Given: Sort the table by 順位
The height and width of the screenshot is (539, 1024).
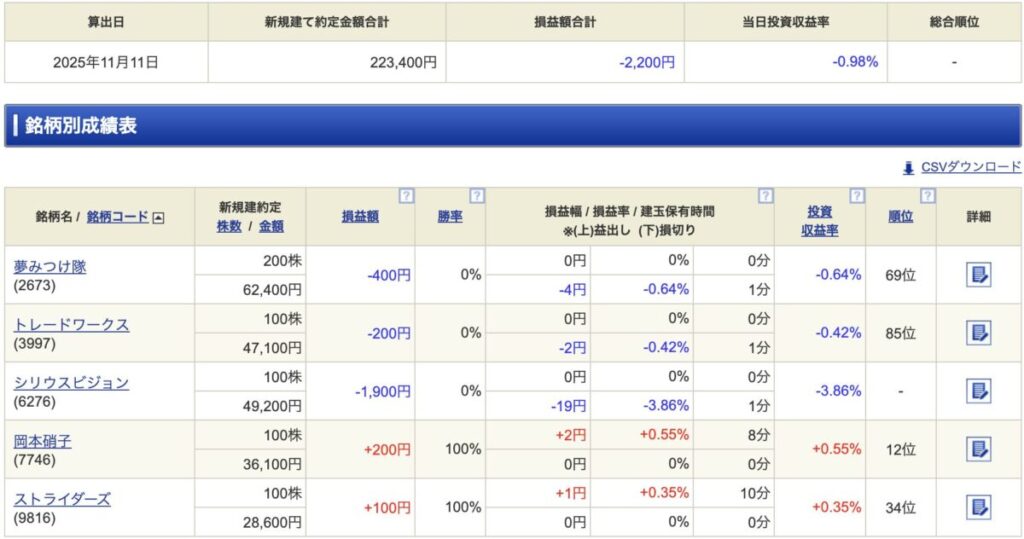Looking at the screenshot, I should point(900,217).
